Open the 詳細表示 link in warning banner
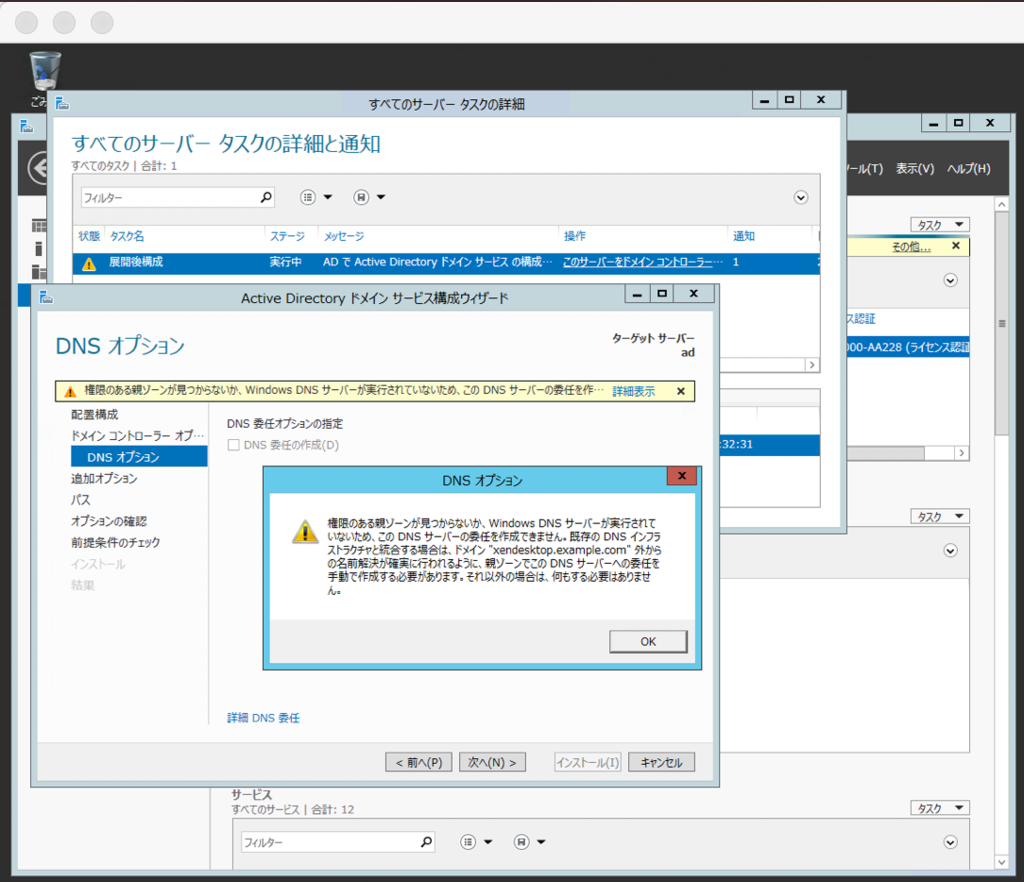 [x=633, y=391]
